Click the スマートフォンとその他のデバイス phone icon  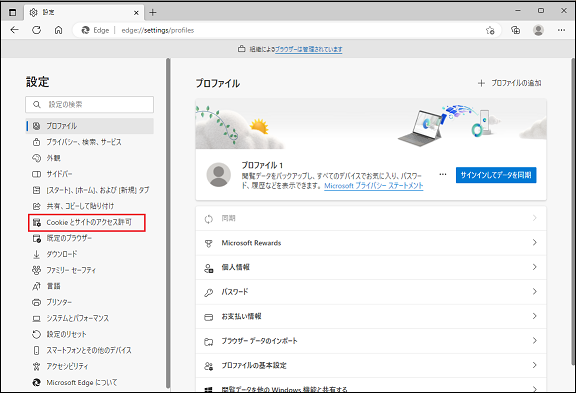click(x=36, y=350)
